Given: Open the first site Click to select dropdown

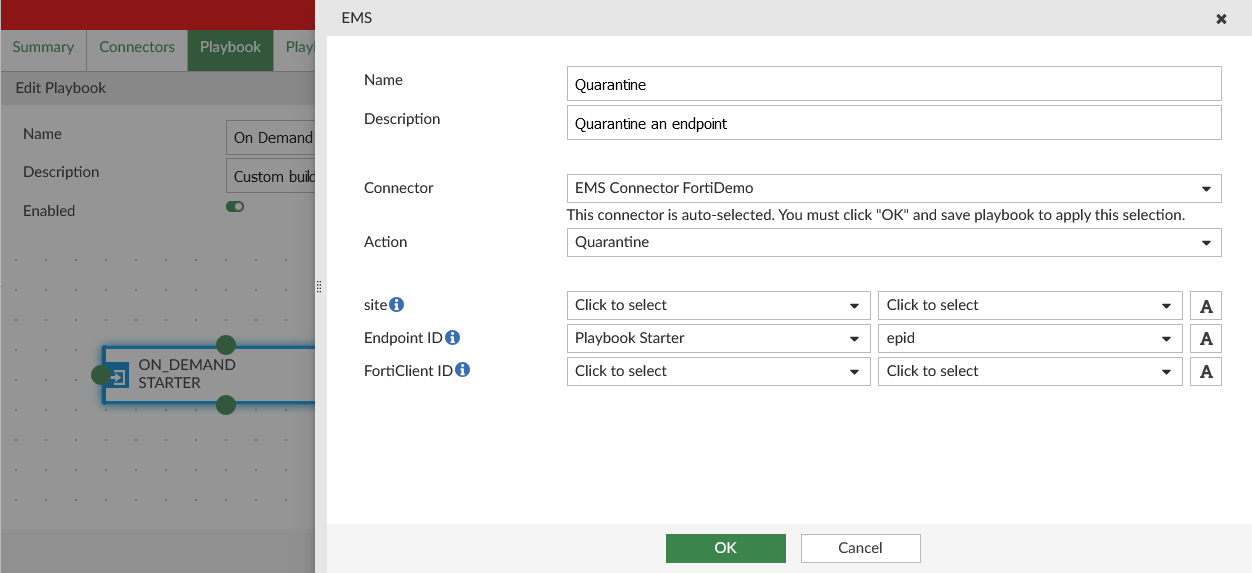Looking at the screenshot, I should 717,305.
